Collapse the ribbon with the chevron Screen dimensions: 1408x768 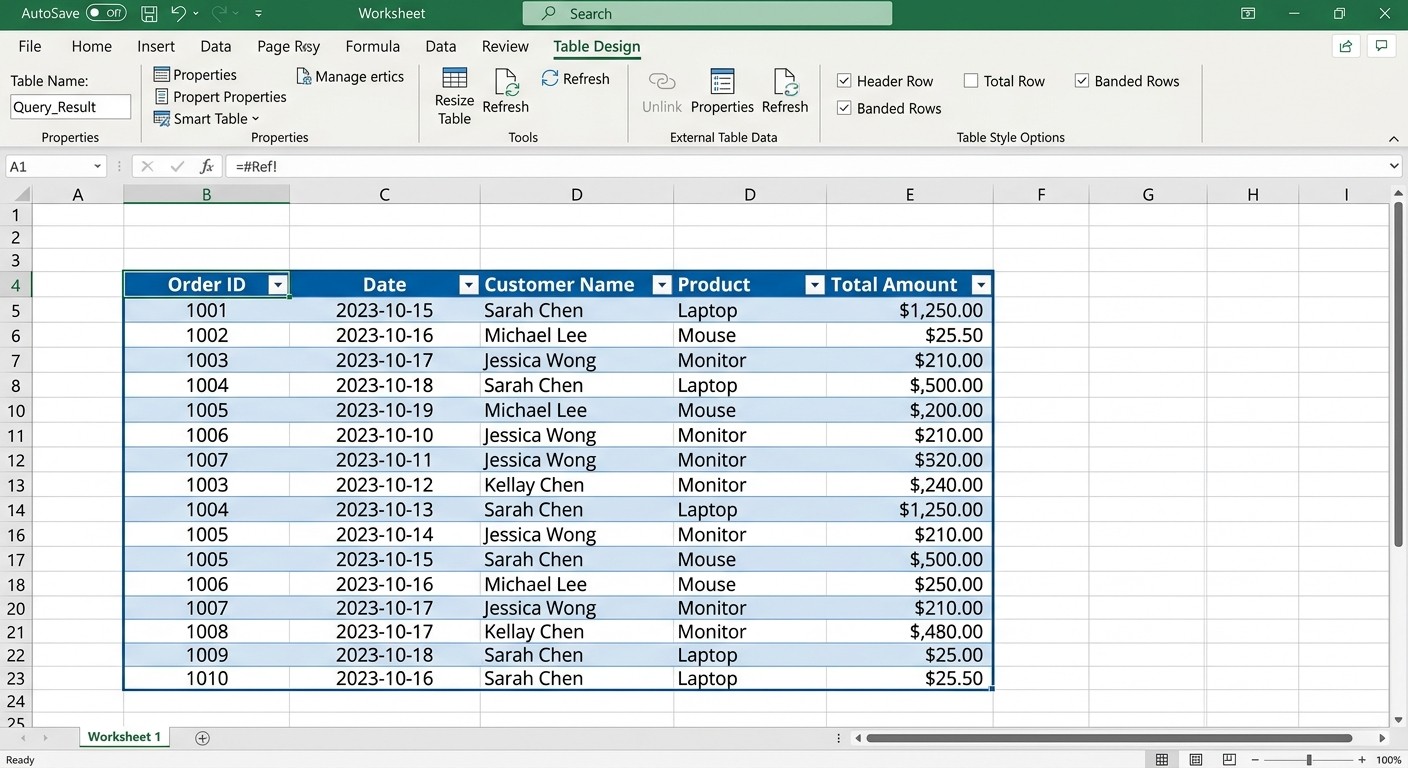[x=1394, y=138]
